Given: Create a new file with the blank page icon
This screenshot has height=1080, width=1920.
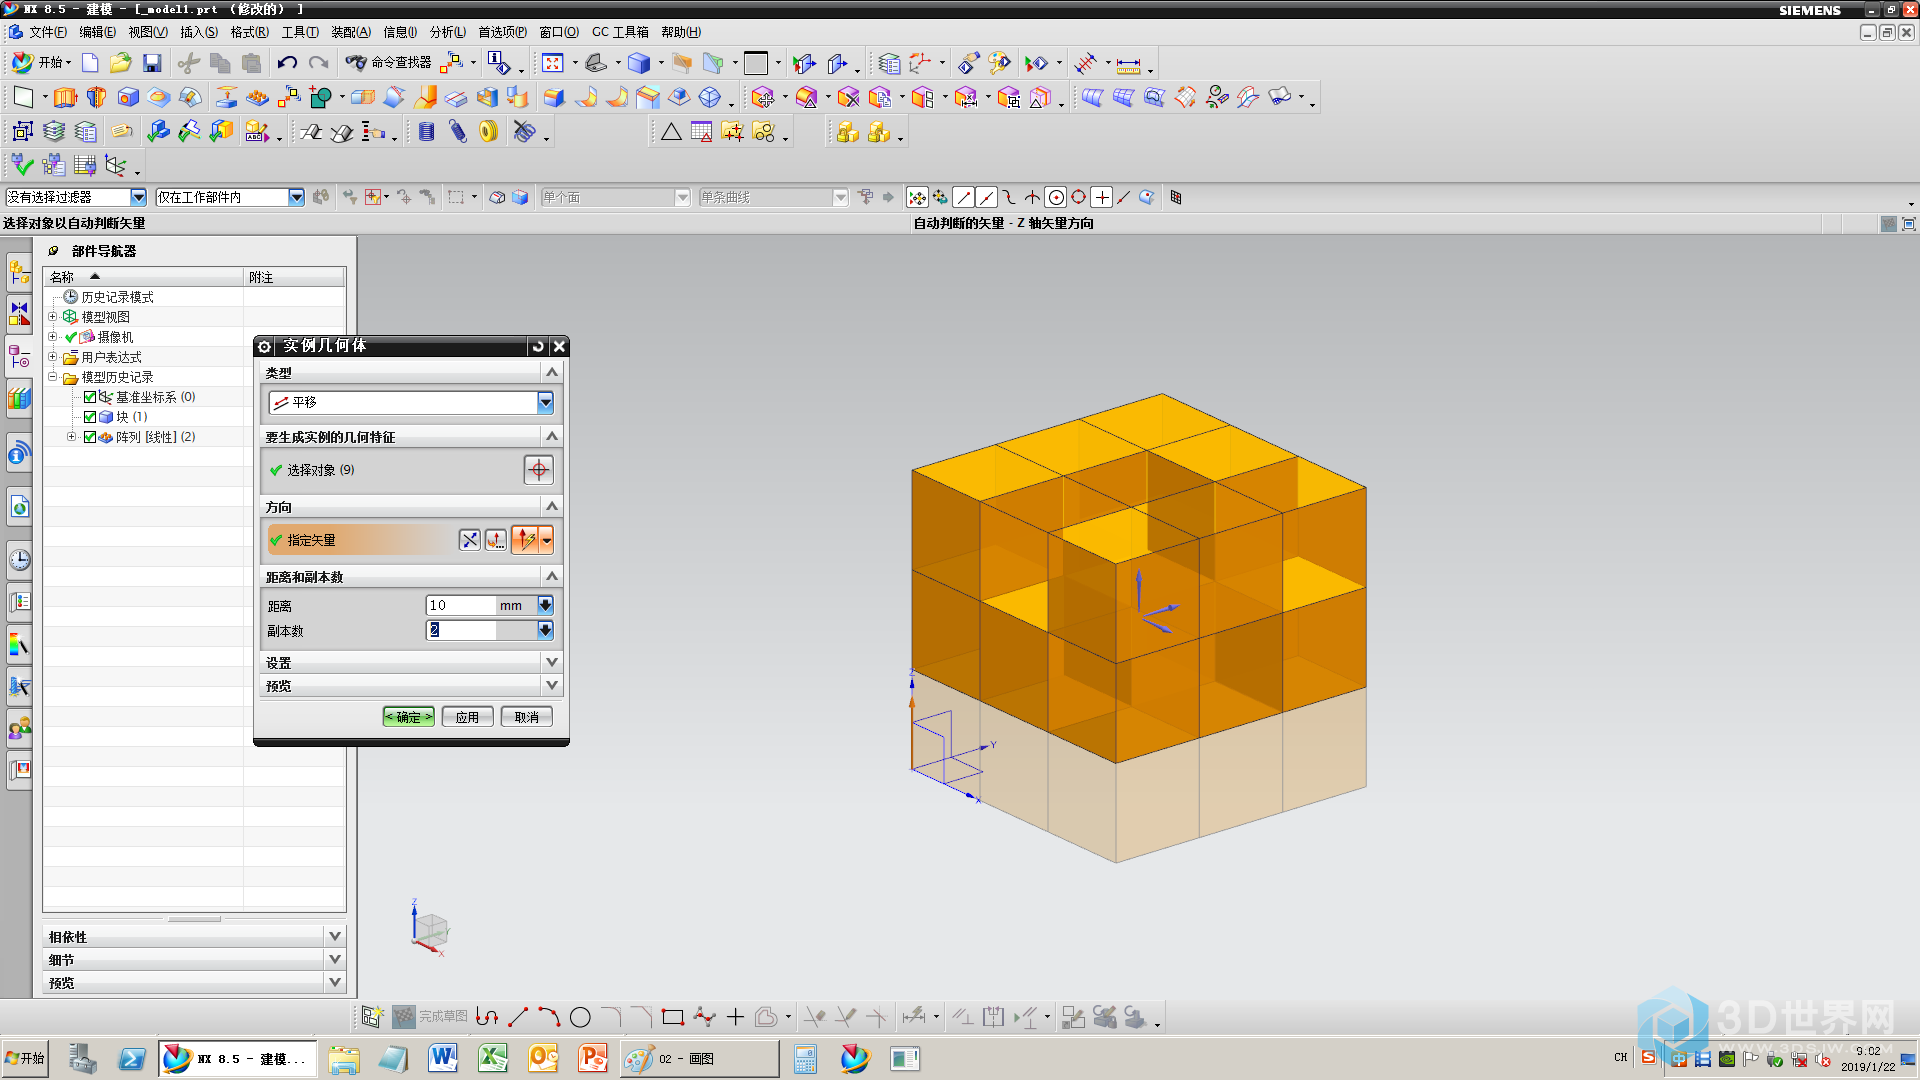Looking at the screenshot, I should point(90,63).
